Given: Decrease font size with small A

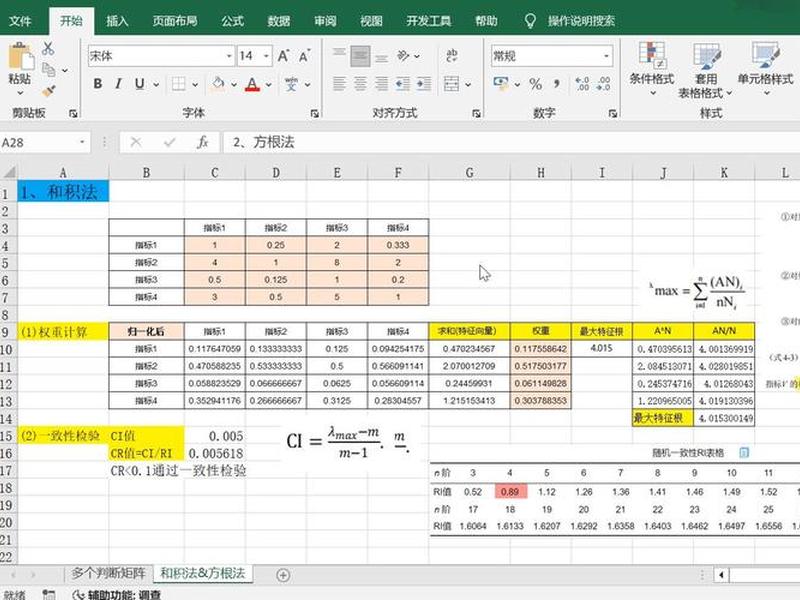Looking at the screenshot, I should 304,56.
